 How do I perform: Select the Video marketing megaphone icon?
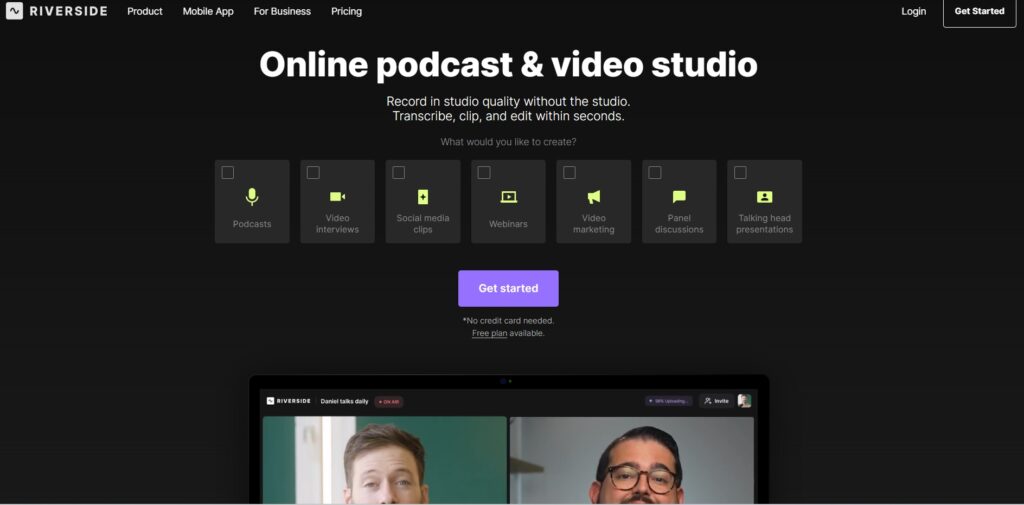point(594,197)
